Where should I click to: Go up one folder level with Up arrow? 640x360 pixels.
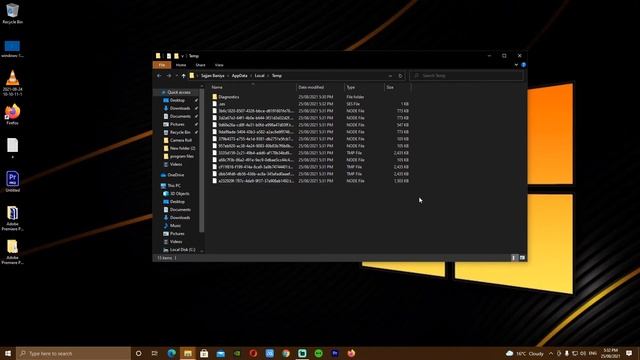[183, 76]
